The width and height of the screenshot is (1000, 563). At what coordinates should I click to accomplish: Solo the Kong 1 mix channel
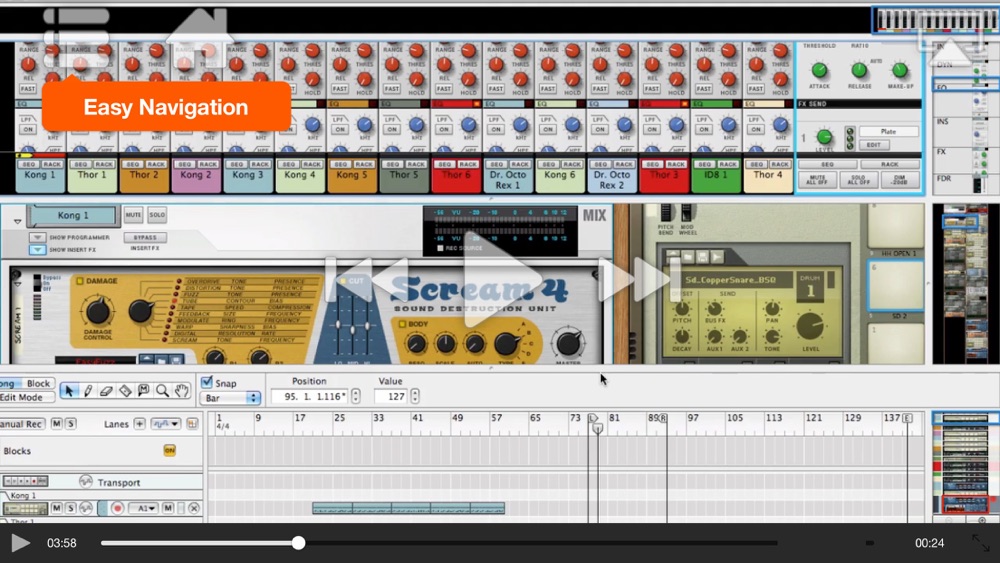[x=157, y=215]
